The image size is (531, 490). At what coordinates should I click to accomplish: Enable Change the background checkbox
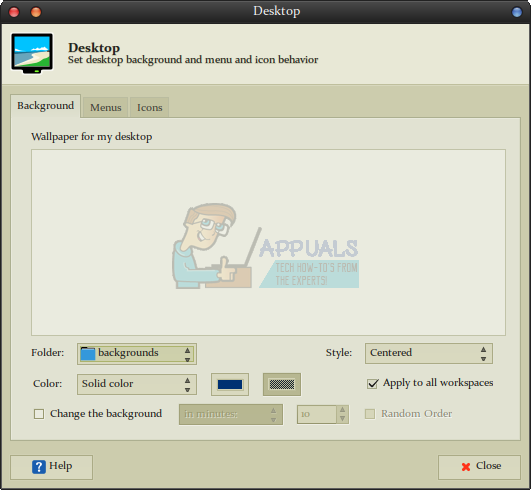pyautogui.click(x=39, y=414)
